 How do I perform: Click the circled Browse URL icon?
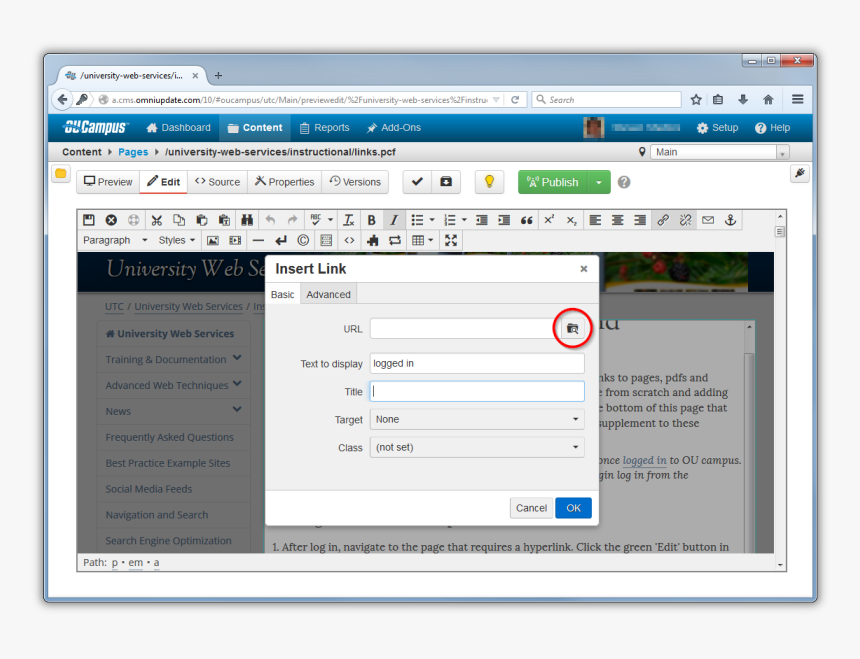coord(572,328)
